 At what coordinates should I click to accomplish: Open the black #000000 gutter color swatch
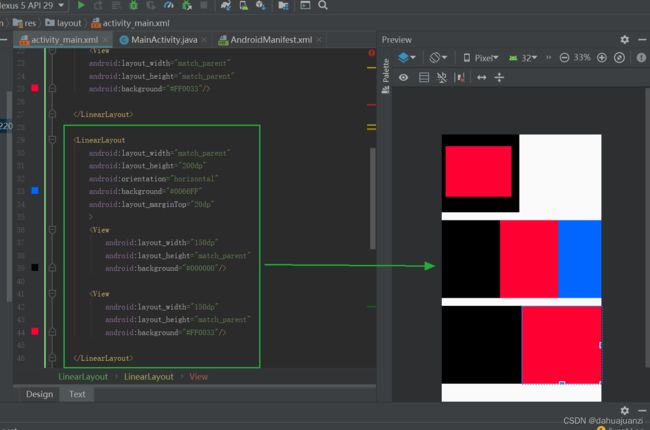click(35, 267)
